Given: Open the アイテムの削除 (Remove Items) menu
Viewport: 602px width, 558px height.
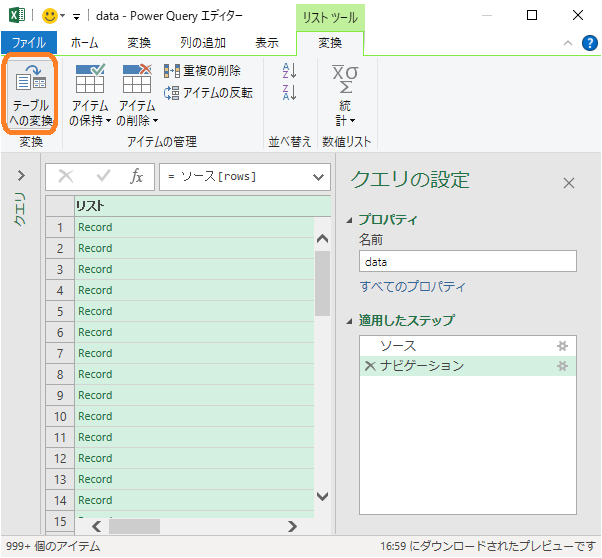Looking at the screenshot, I should coord(137,98).
